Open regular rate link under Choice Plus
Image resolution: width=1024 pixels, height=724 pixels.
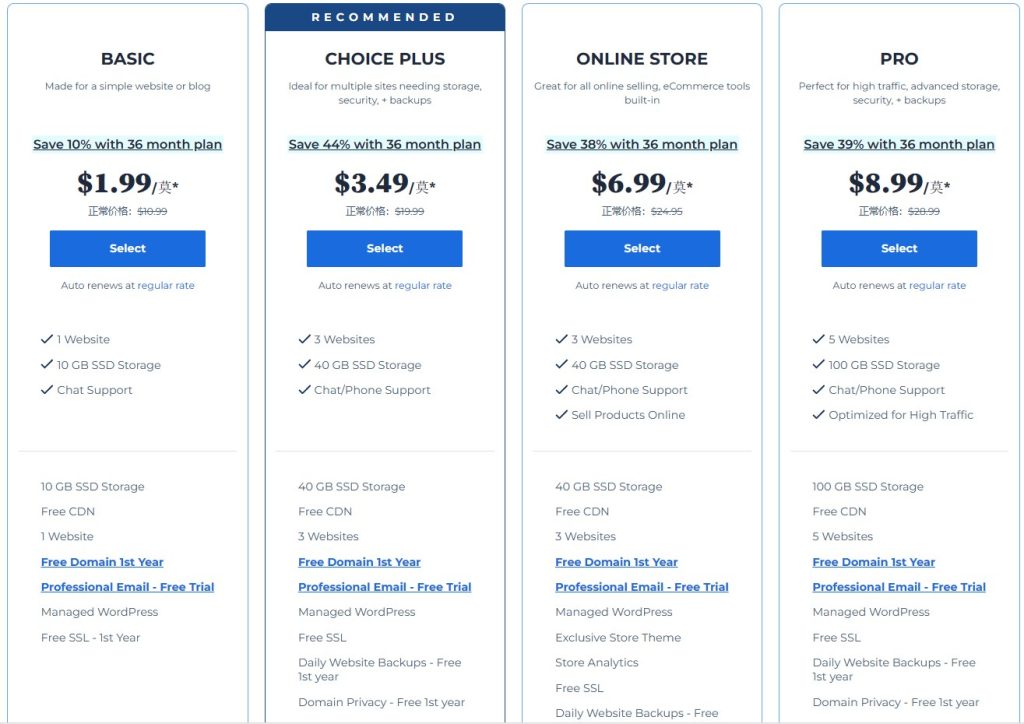click(x=423, y=286)
